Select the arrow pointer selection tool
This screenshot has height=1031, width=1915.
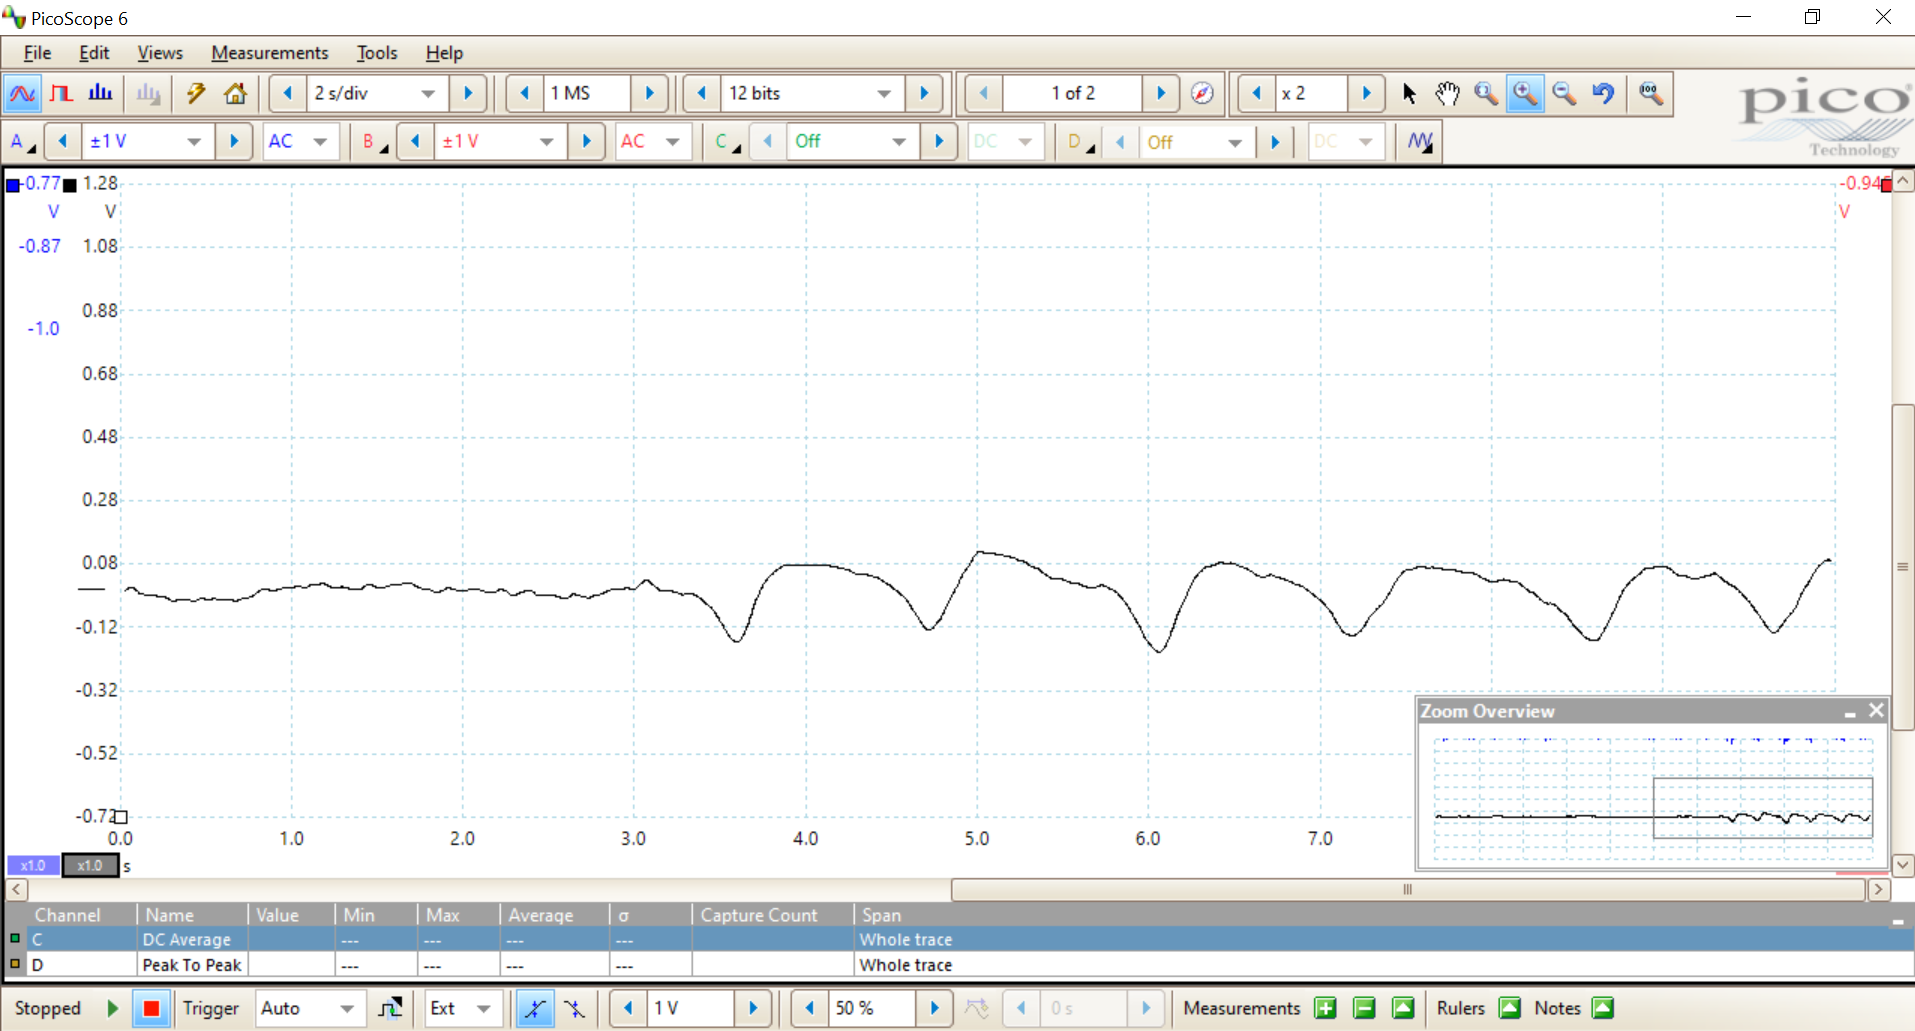[1409, 93]
